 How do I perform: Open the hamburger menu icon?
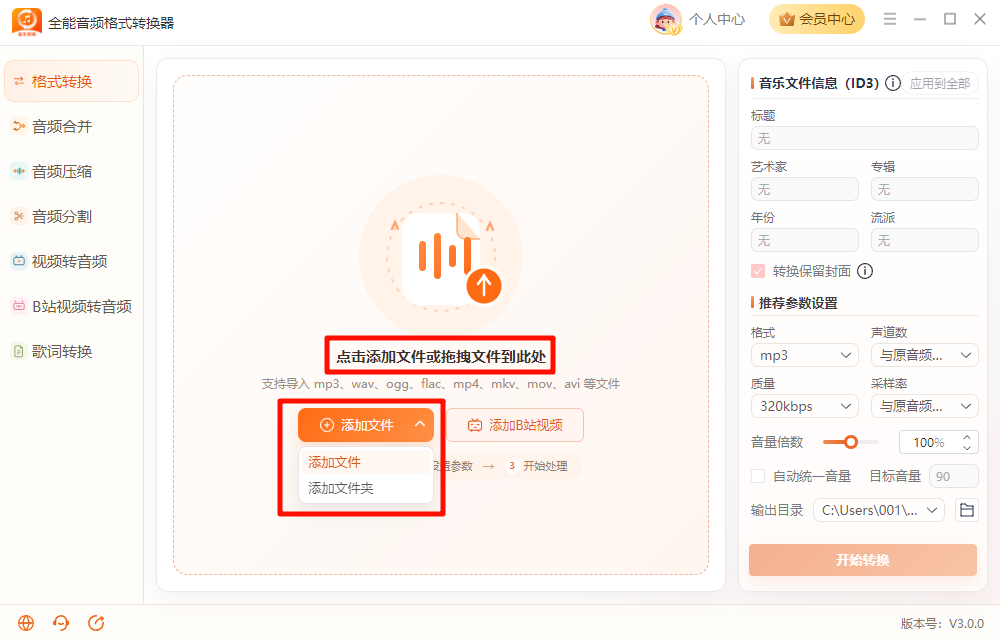point(890,19)
